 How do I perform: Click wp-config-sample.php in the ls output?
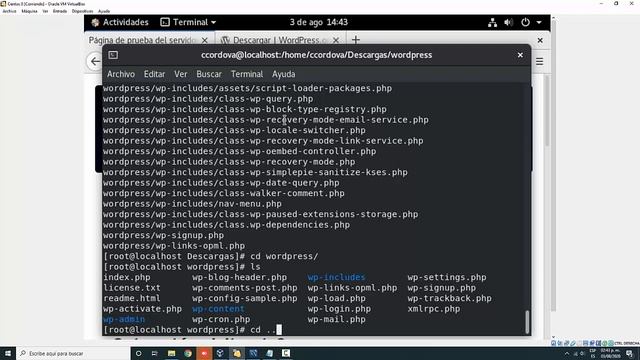(x=244, y=298)
